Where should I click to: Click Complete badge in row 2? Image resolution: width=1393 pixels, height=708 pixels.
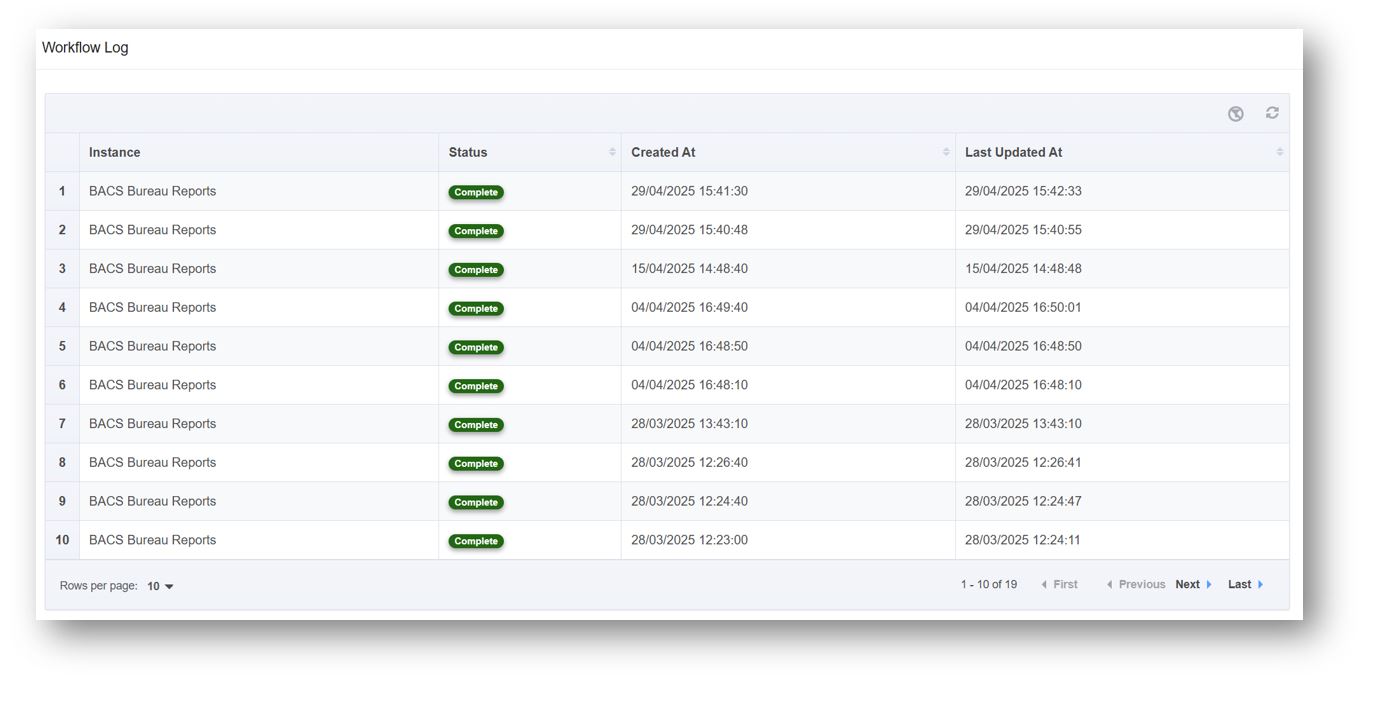(x=476, y=231)
